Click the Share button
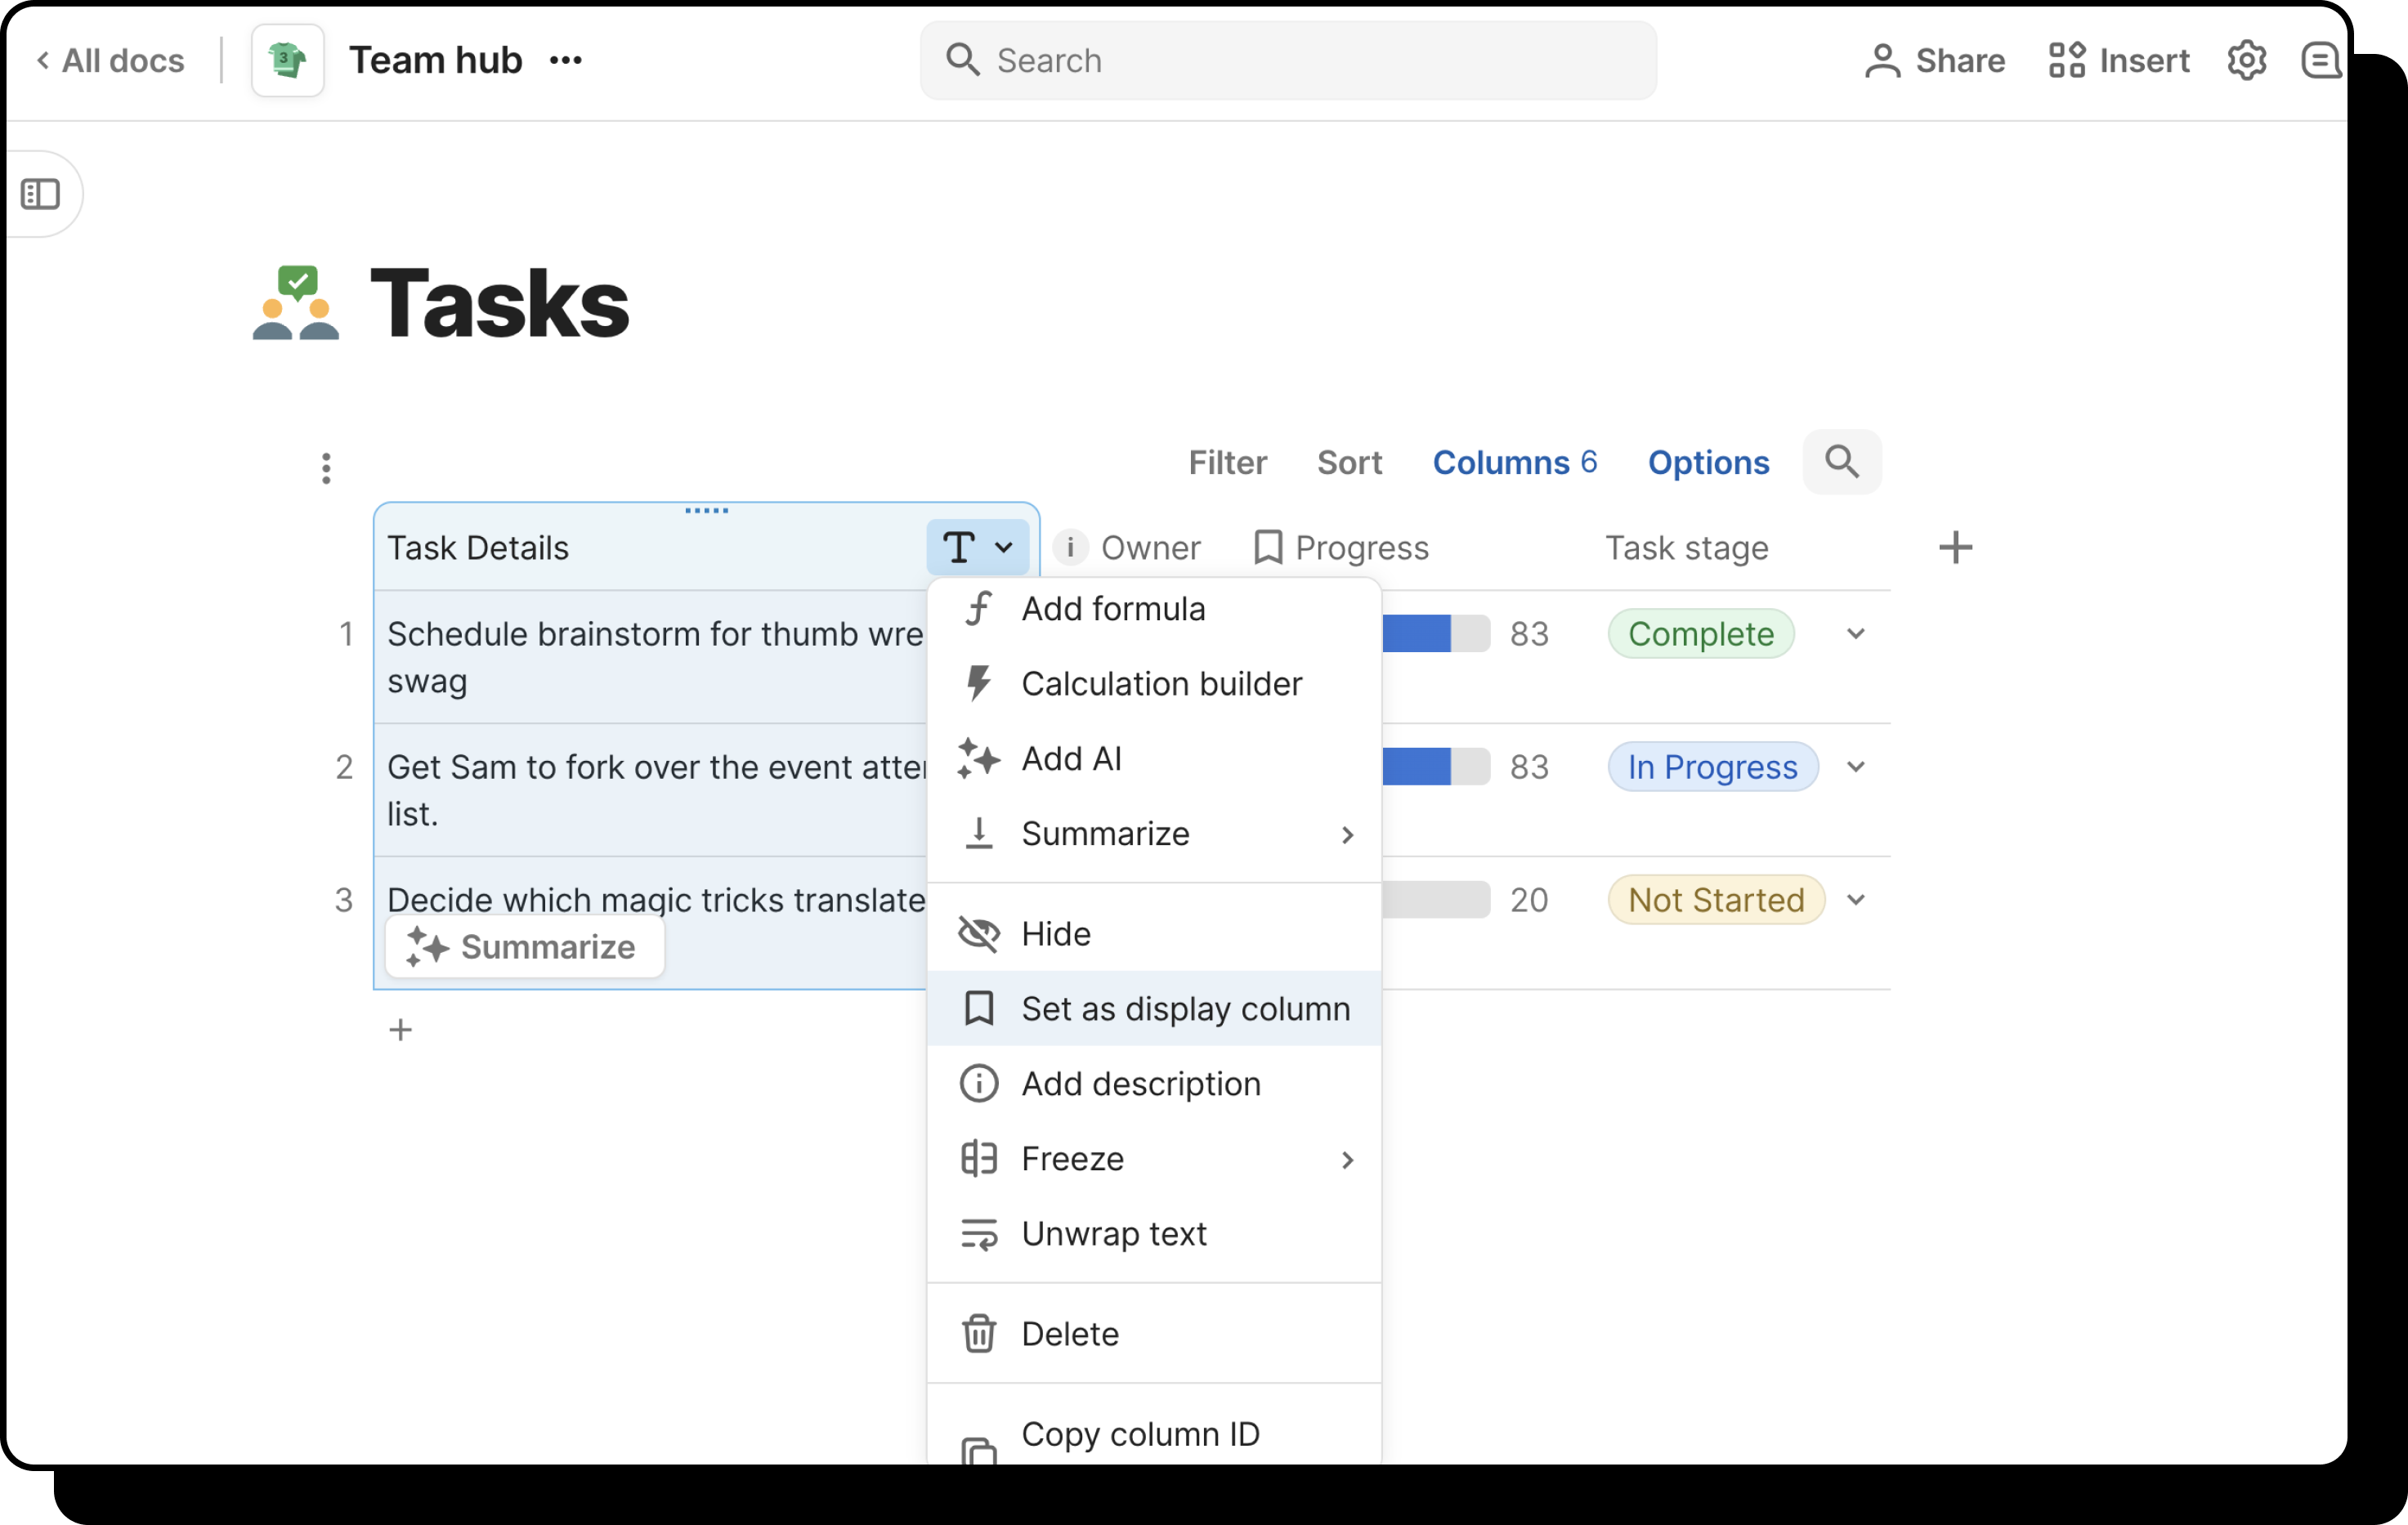Screen dimensions: 2408x1525 tap(1935, 61)
